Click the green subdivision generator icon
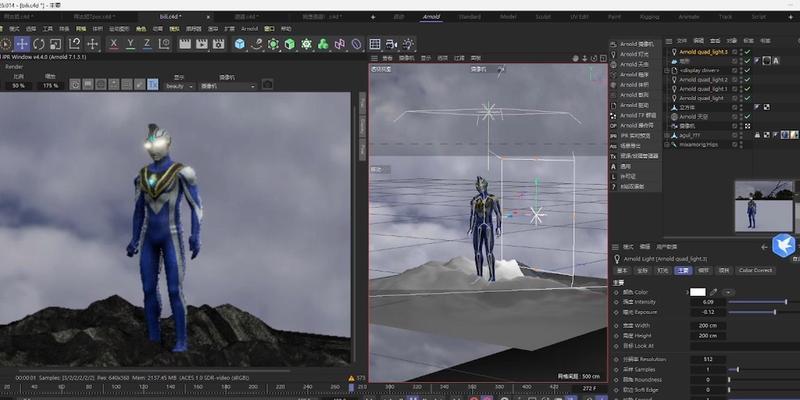 (273, 44)
